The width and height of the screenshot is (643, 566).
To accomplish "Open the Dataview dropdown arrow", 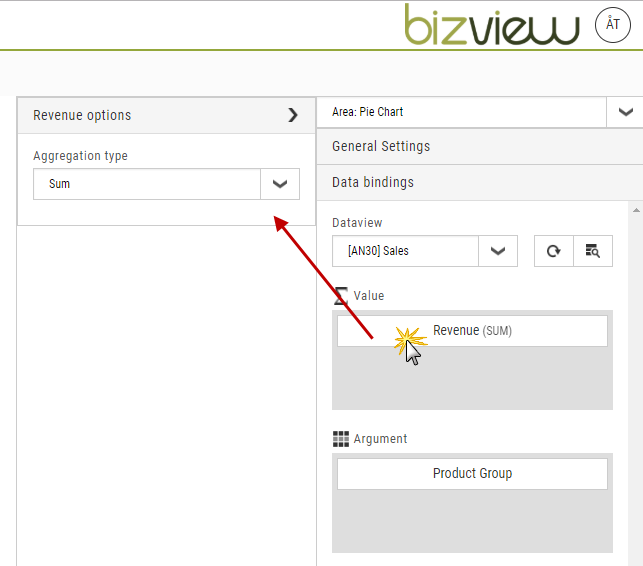I will click(498, 251).
